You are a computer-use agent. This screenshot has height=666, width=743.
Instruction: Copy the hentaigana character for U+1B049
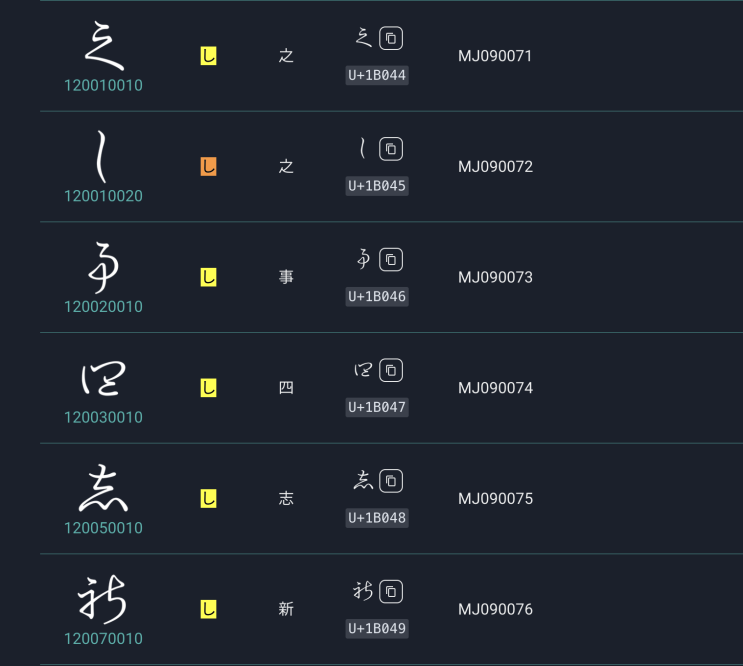pyautogui.click(x=391, y=591)
